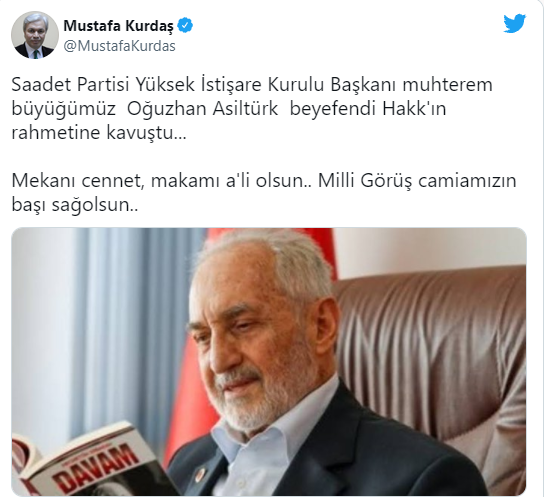Click the tweet's first paragraph text

[252, 109]
